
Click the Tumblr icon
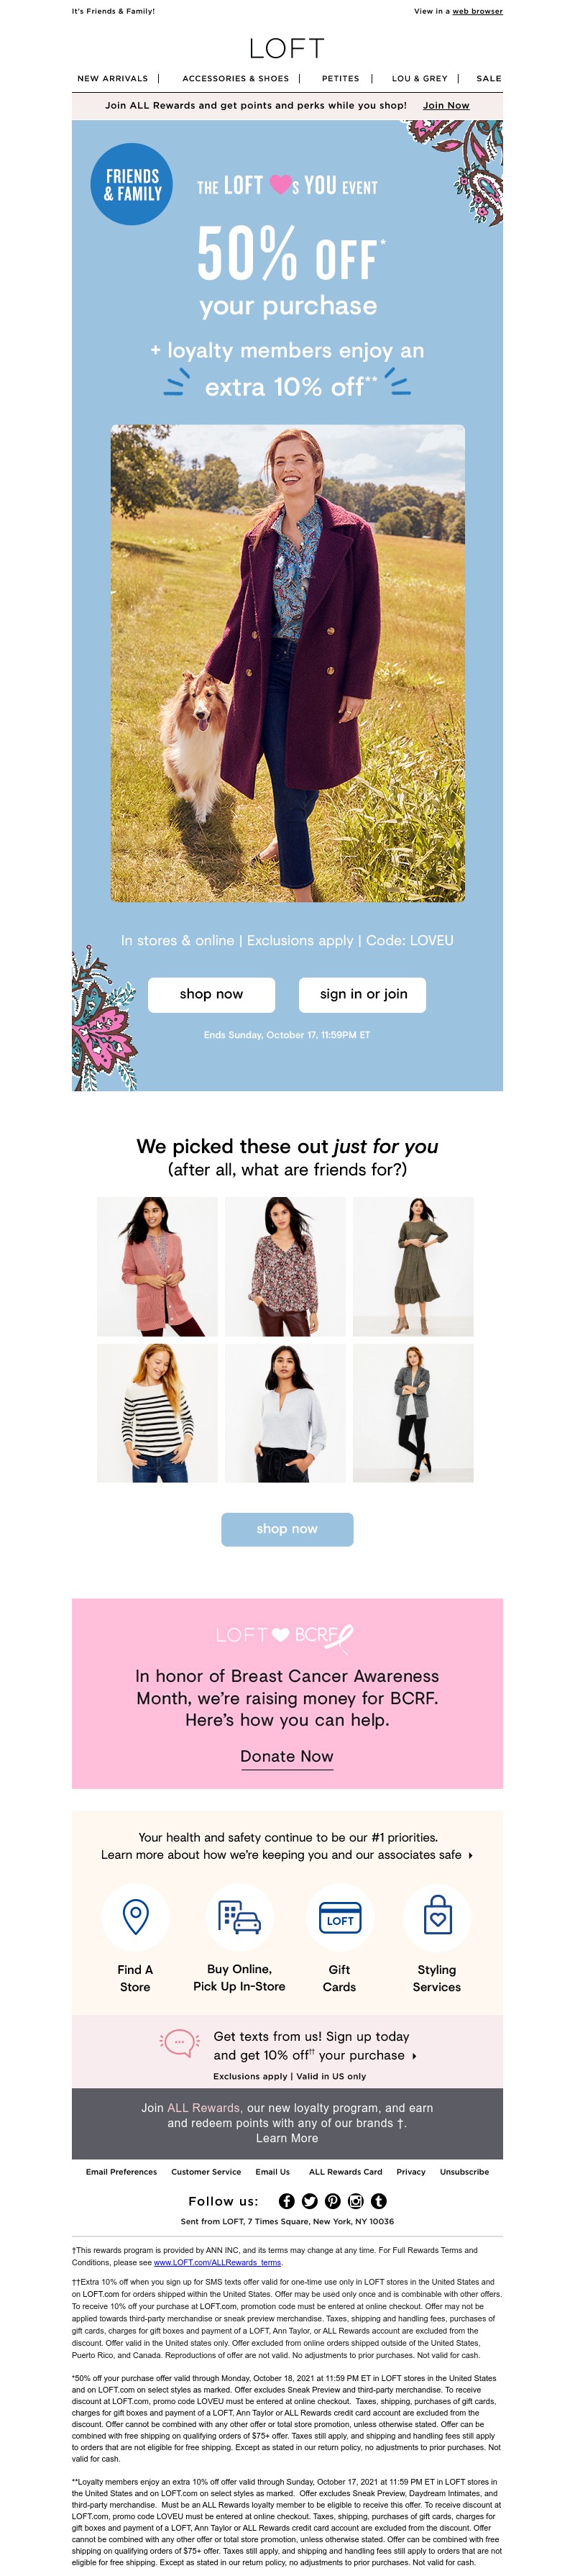378,2201
